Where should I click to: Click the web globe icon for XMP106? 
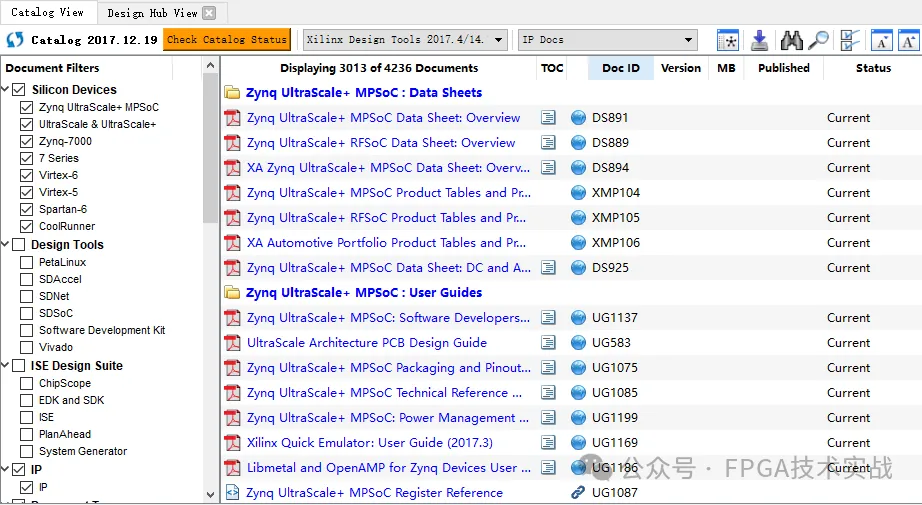click(579, 243)
